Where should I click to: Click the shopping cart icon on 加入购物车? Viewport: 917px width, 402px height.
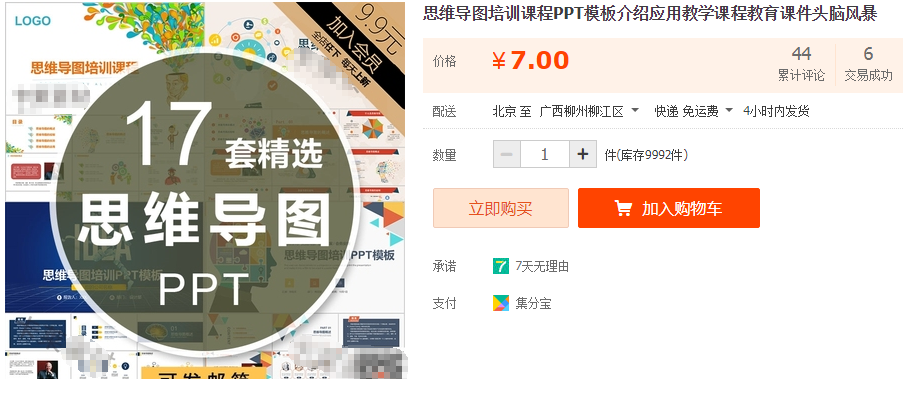(623, 208)
